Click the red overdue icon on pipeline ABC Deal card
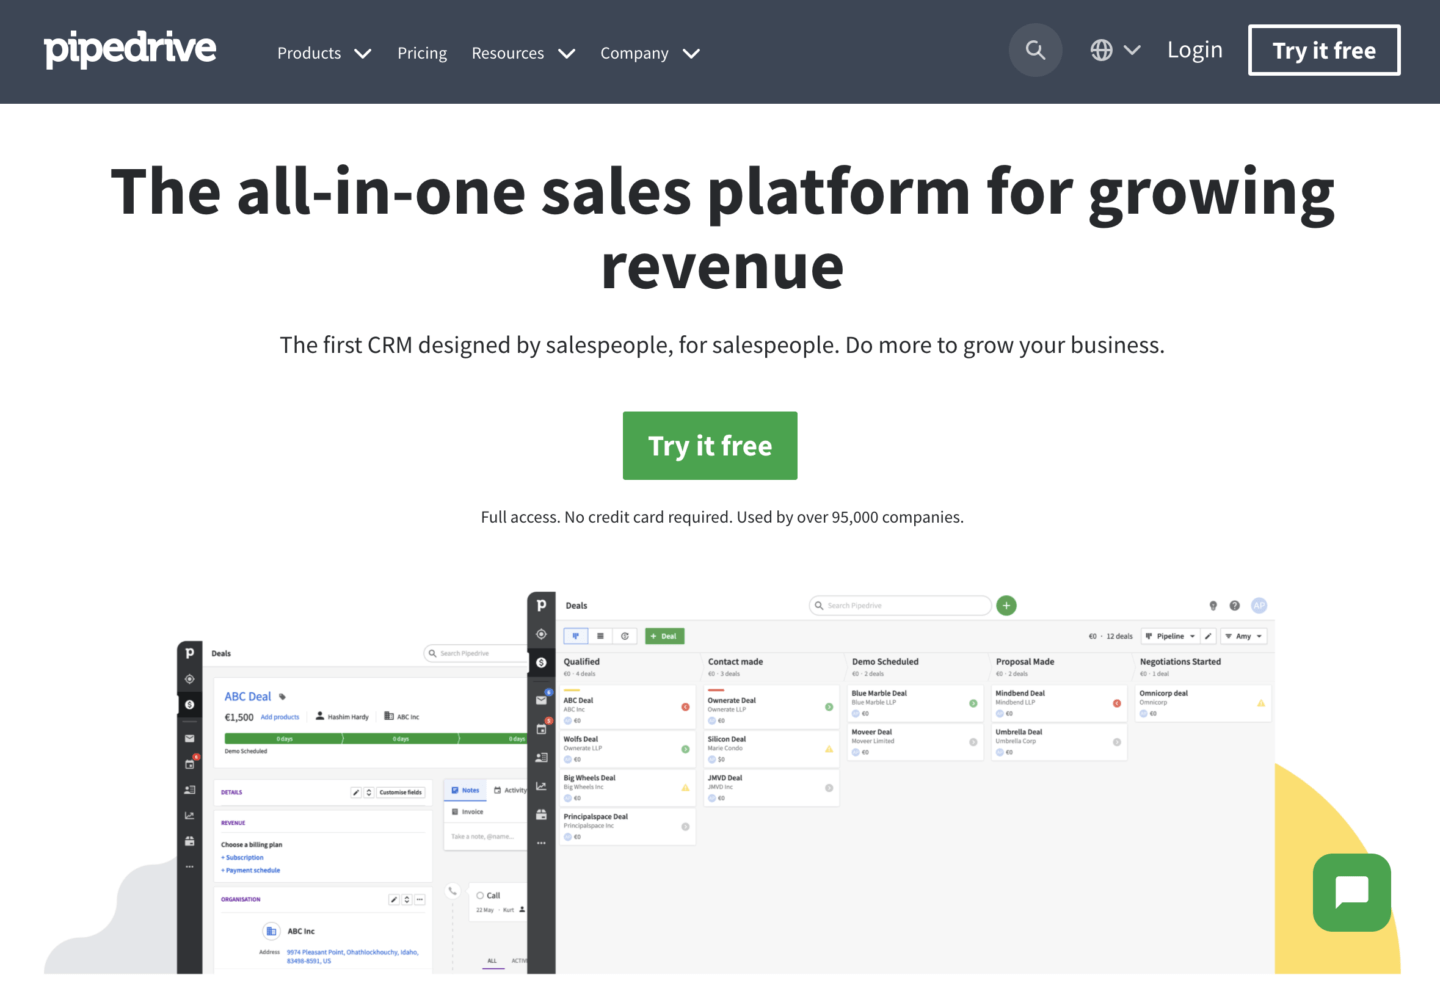1440x983 pixels. click(685, 707)
